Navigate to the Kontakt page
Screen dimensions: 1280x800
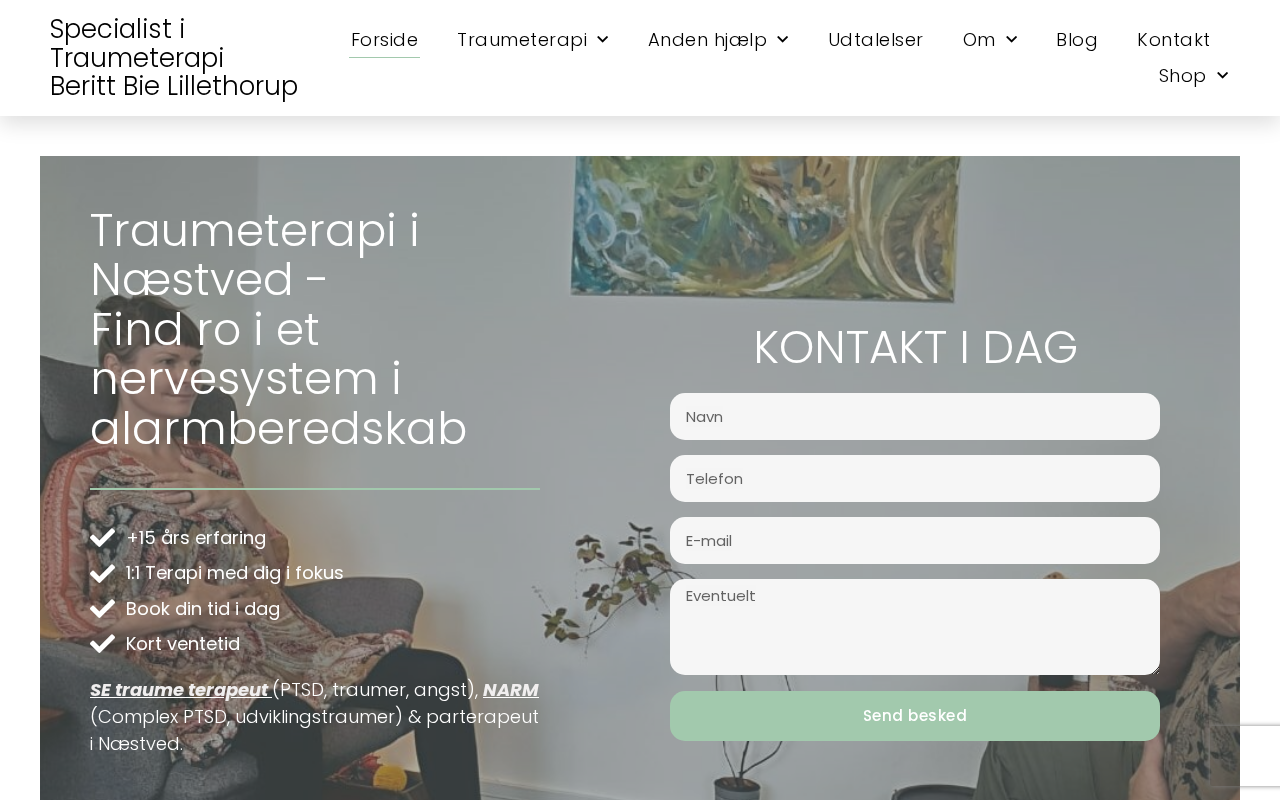1173,40
